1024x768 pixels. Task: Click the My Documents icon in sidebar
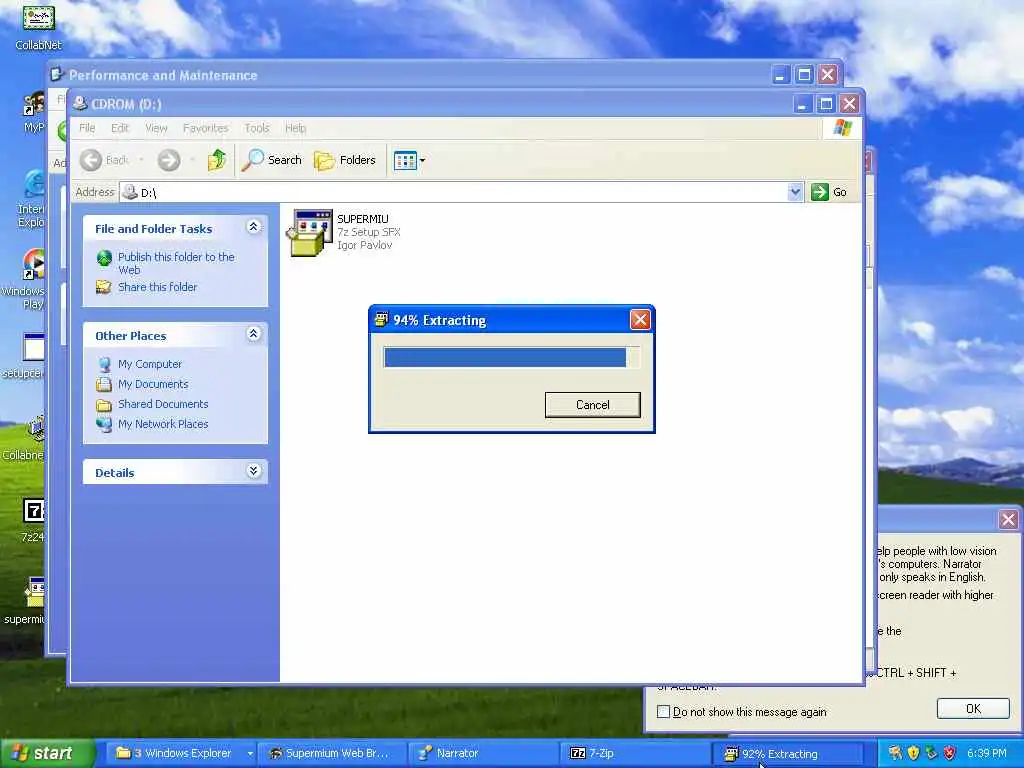click(x=104, y=384)
